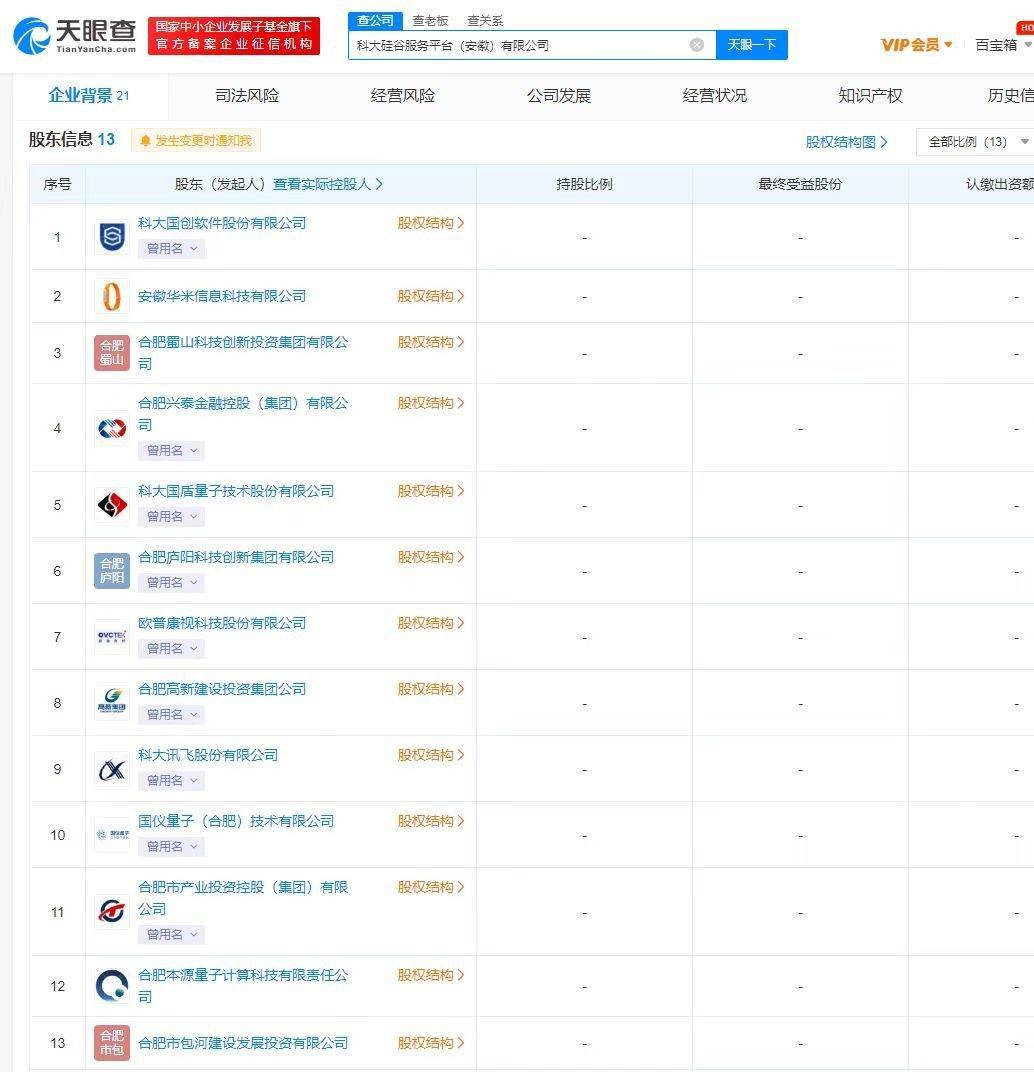Select the 合肥蜀山 logo icon

point(111,353)
